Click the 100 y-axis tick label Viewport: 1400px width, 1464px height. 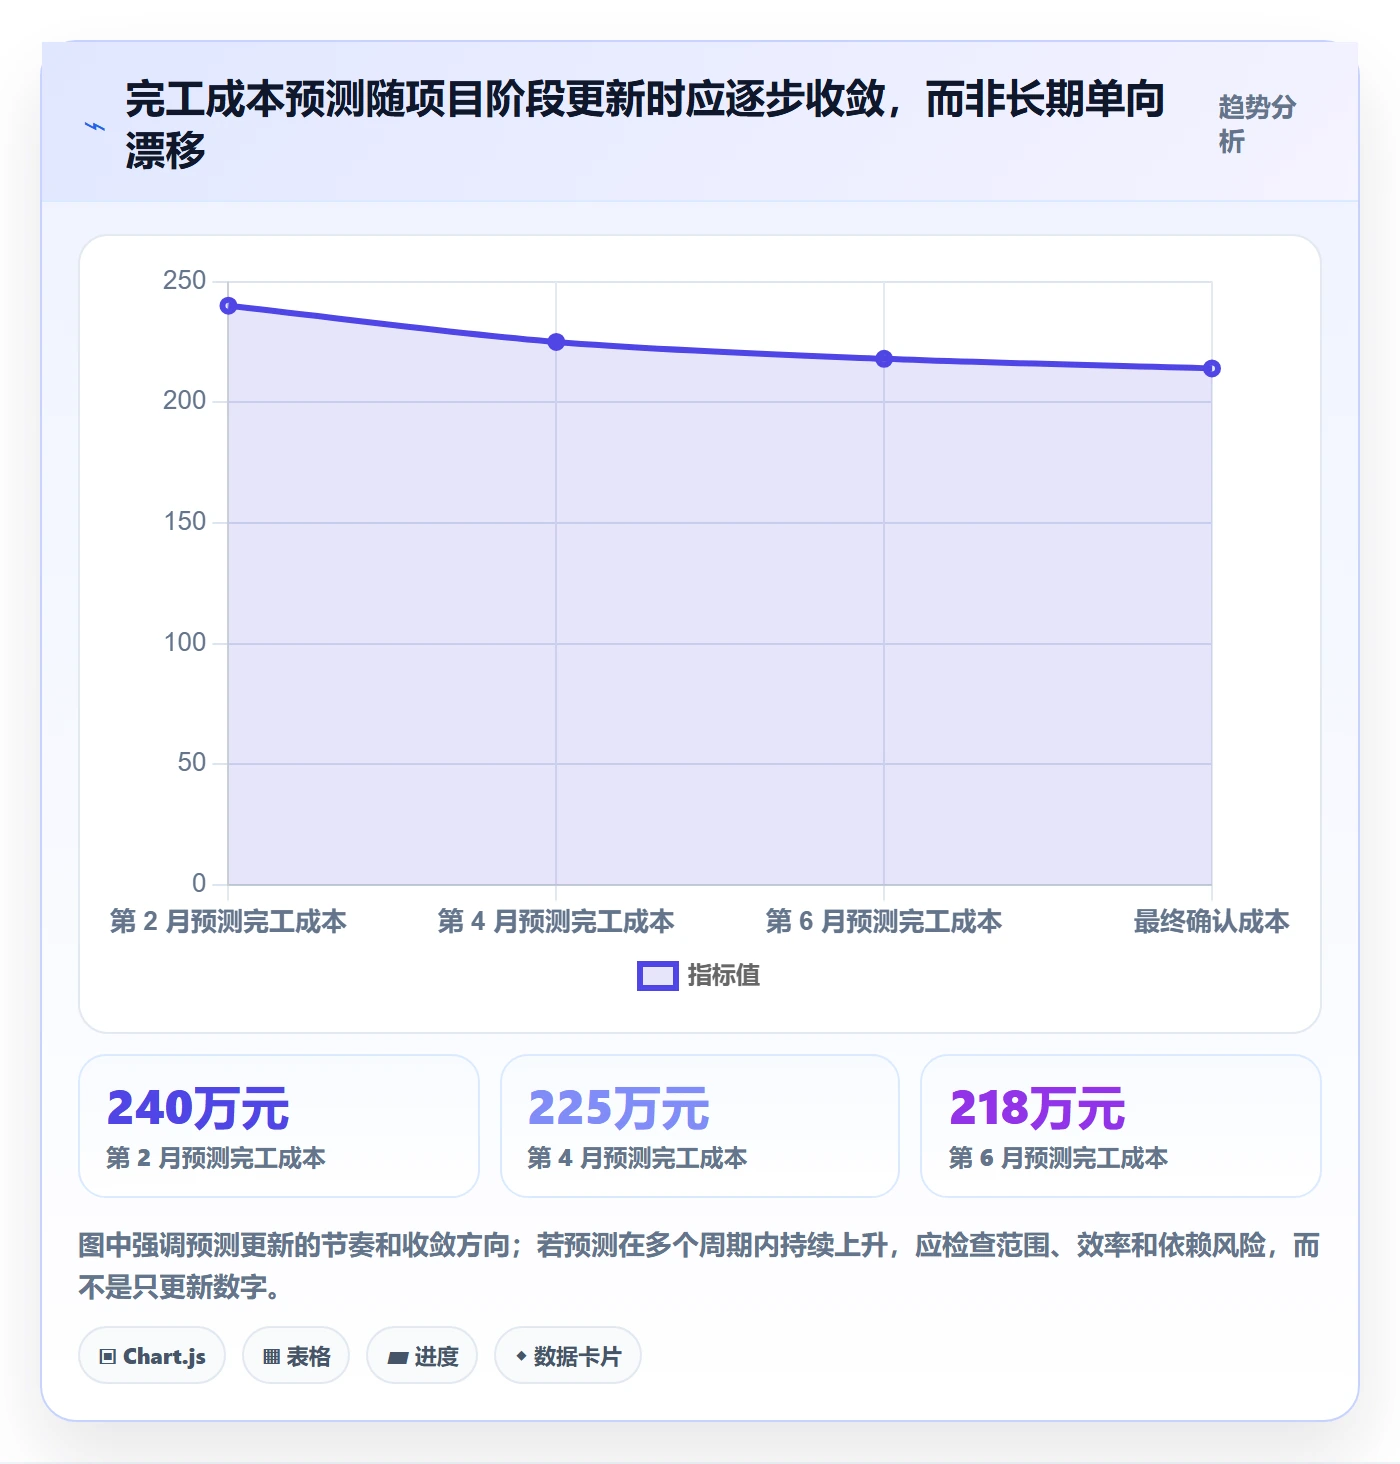point(185,643)
